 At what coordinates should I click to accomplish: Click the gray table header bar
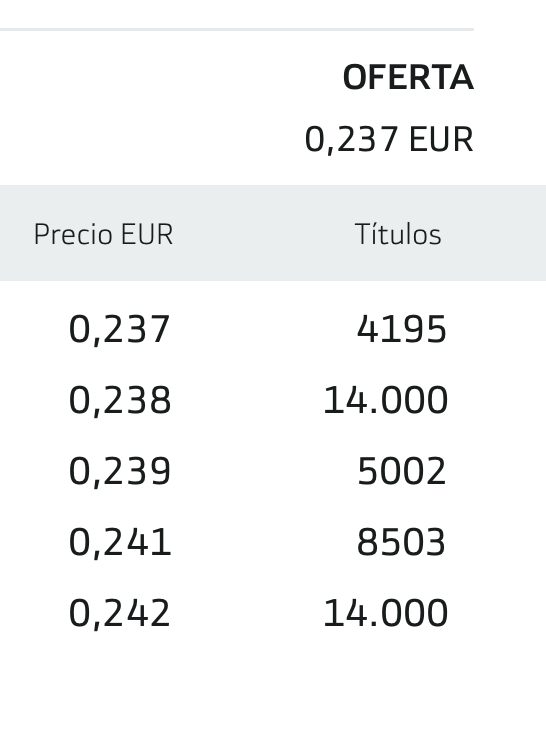click(273, 233)
